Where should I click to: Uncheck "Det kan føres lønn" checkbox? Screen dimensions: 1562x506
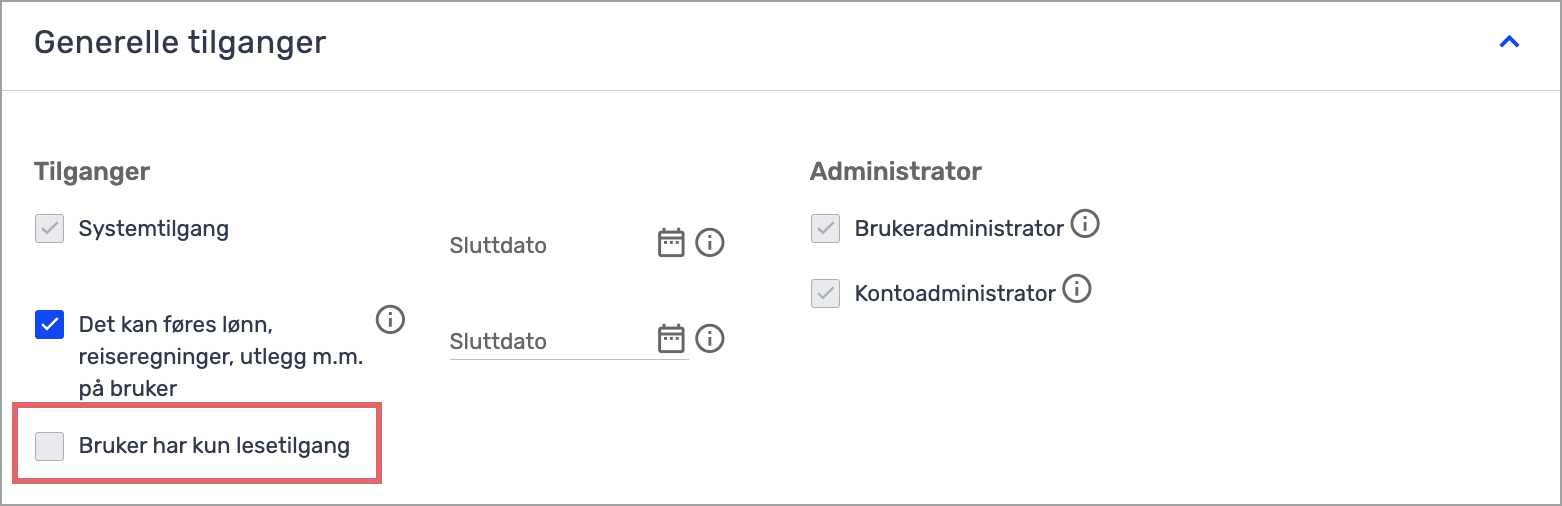49,325
